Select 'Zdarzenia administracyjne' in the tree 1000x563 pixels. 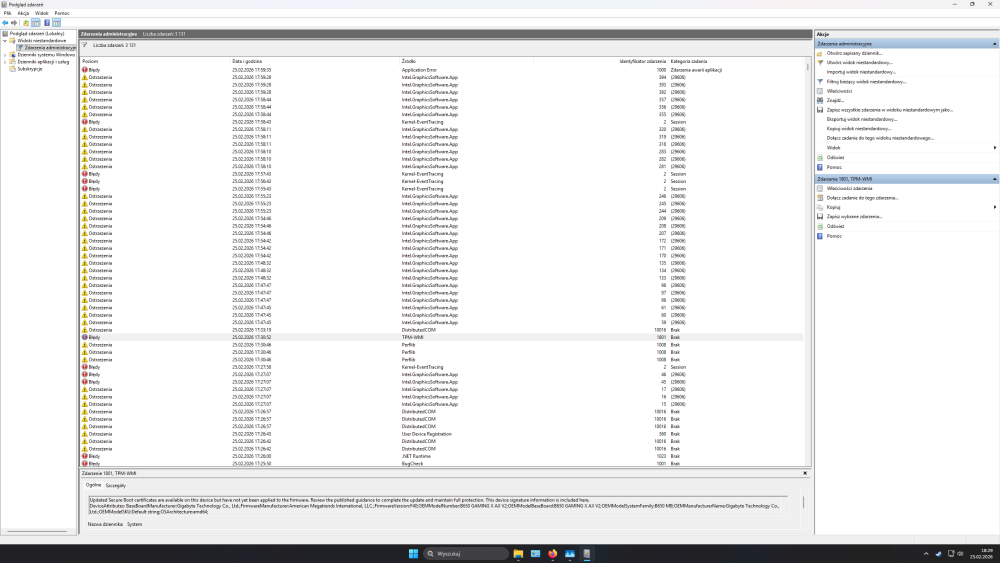click(x=50, y=48)
